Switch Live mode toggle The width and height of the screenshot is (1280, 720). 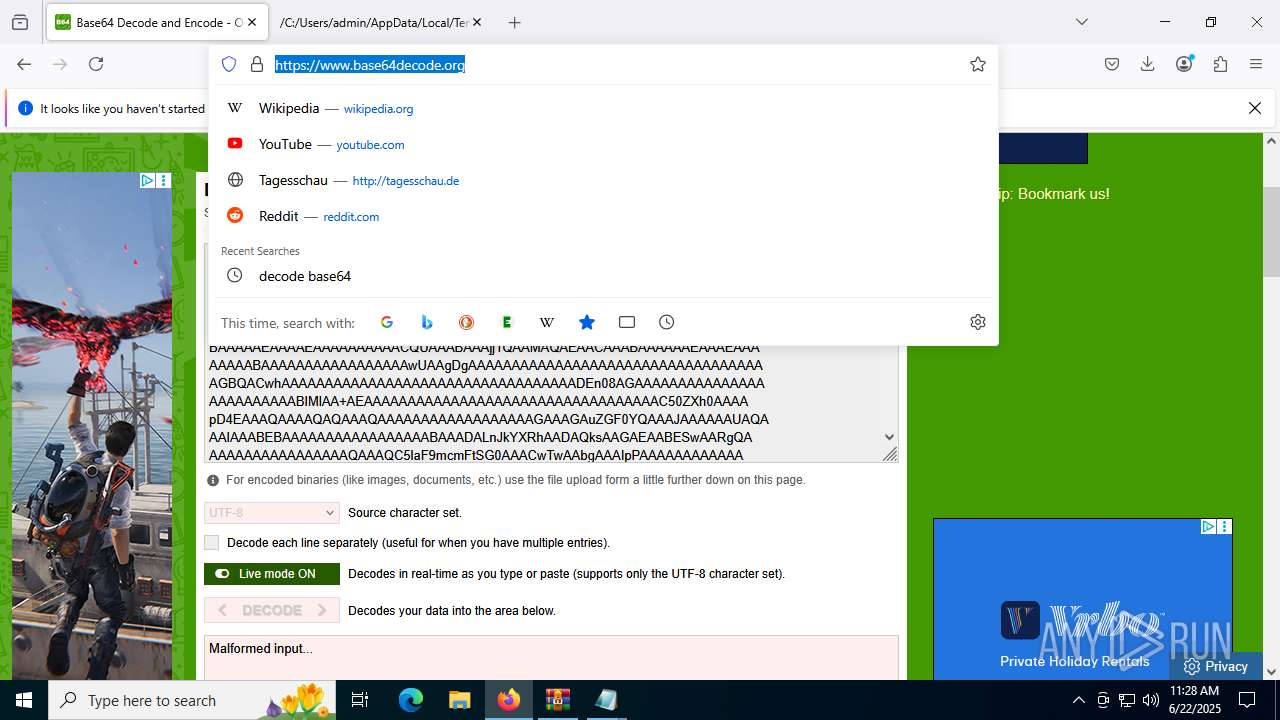pyautogui.click(x=272, y=574)
